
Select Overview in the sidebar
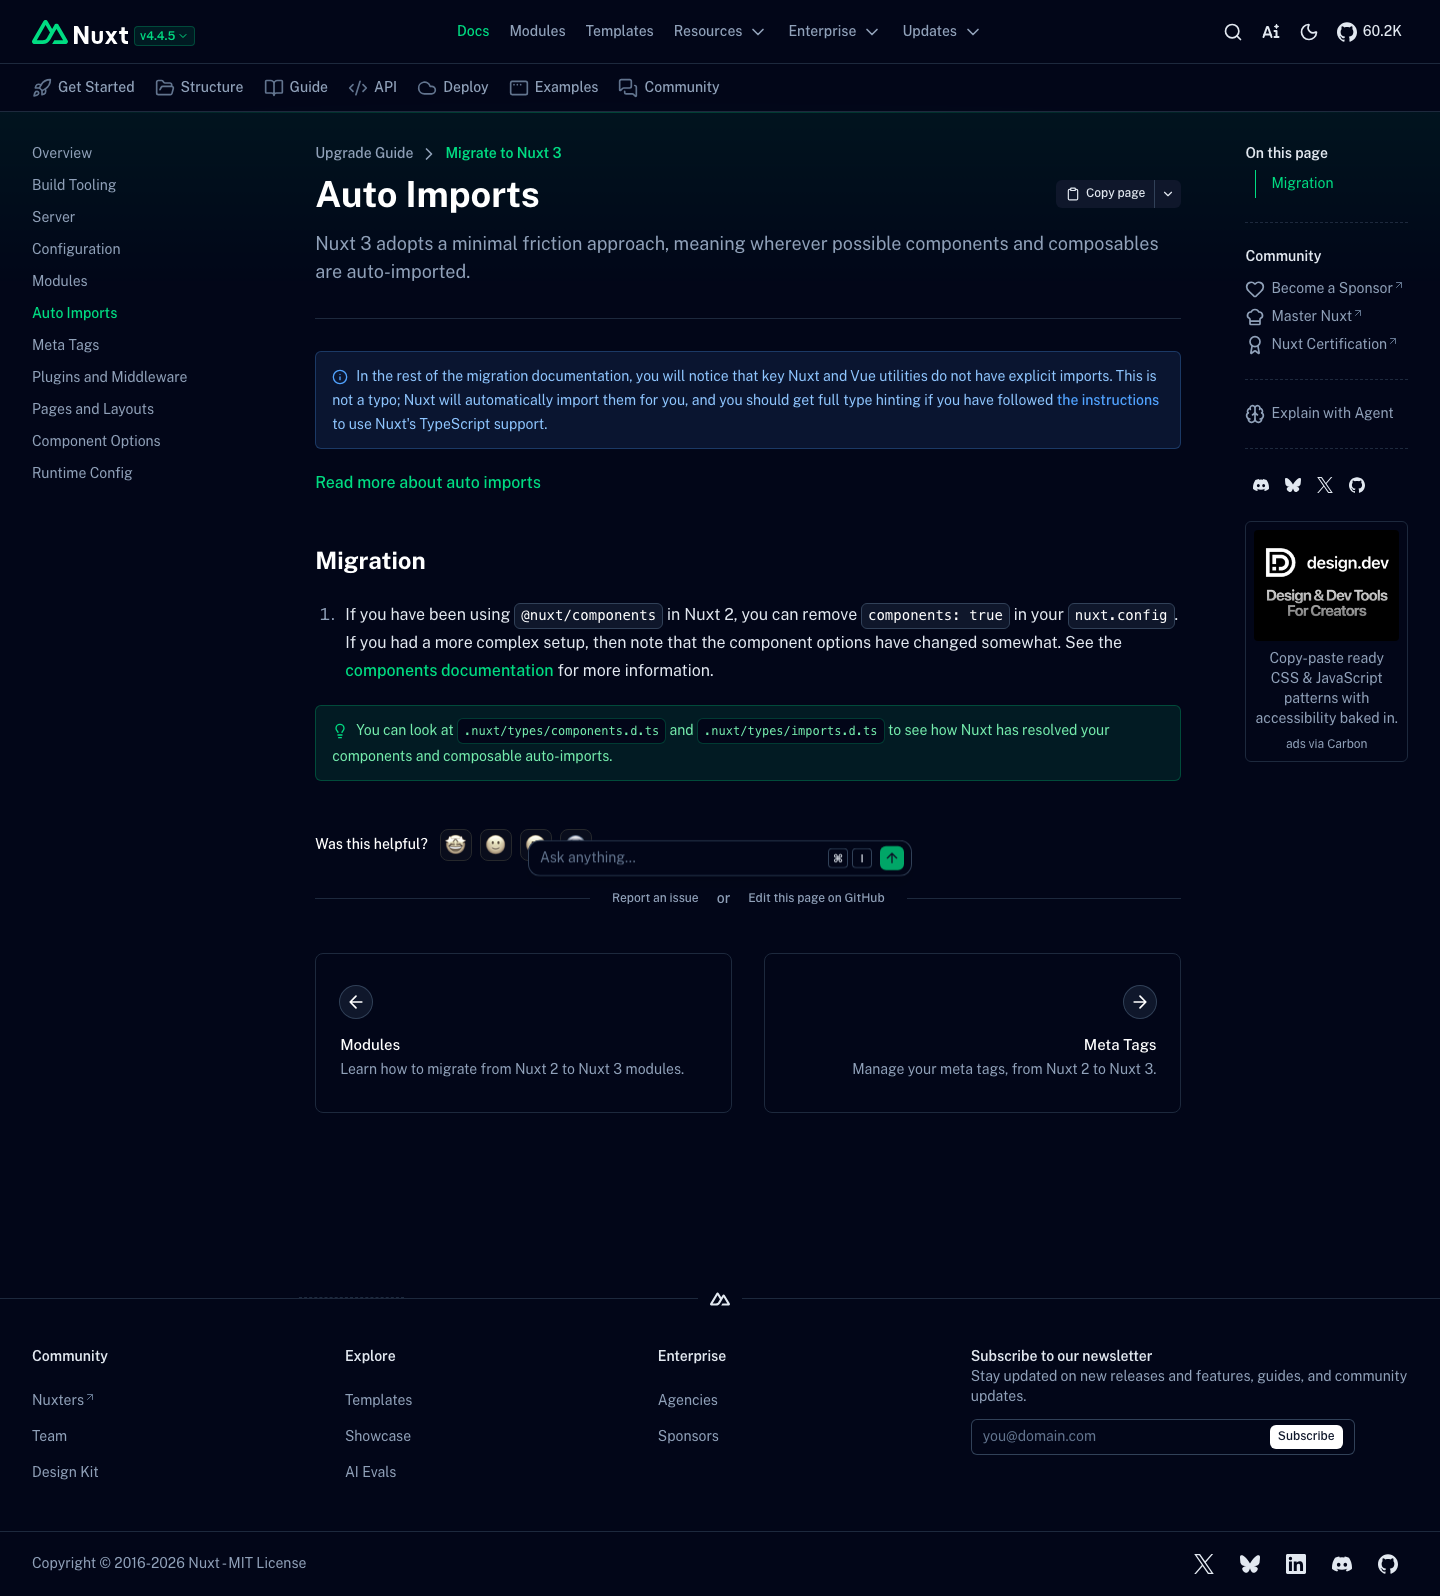click(62, 153)
